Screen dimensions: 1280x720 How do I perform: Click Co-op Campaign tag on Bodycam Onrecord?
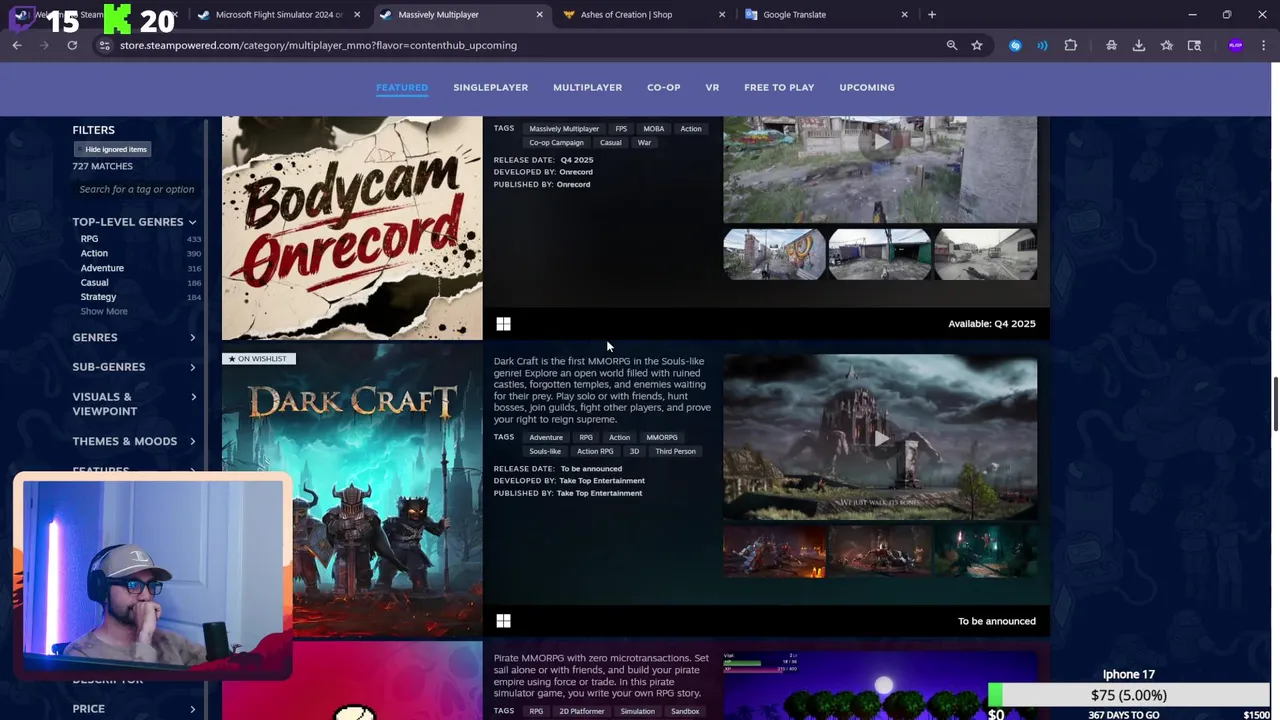point(556,143)
